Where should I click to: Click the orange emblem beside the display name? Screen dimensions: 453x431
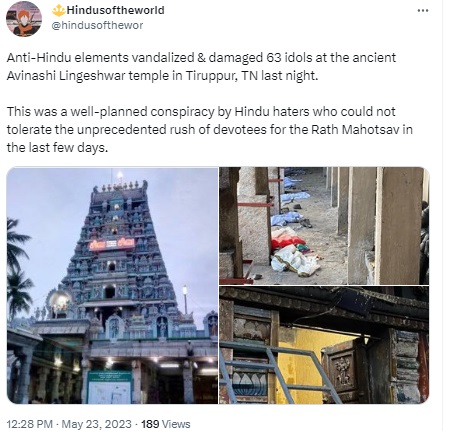(x=58, y=11)
